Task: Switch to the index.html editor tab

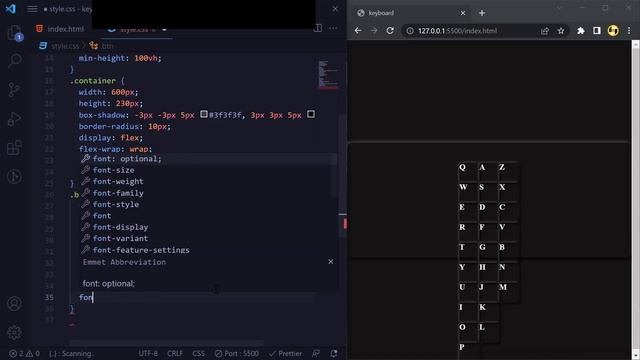Action: point(60,29)
